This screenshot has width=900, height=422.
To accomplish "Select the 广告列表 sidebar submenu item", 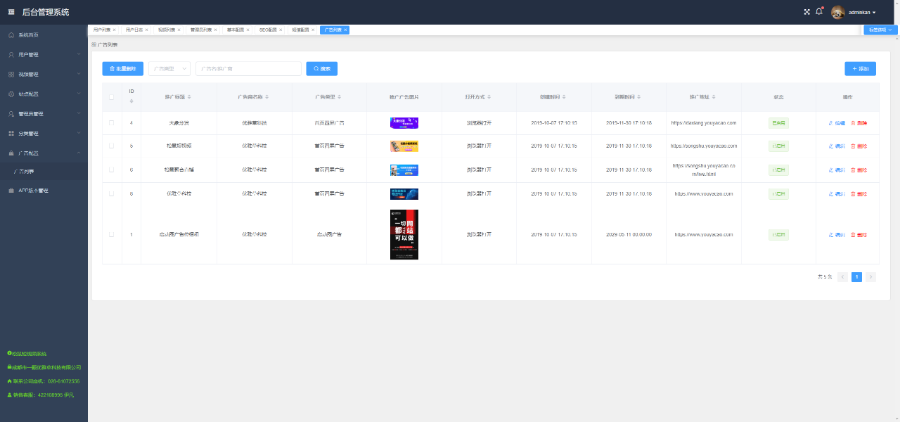I will click(44, 172).
